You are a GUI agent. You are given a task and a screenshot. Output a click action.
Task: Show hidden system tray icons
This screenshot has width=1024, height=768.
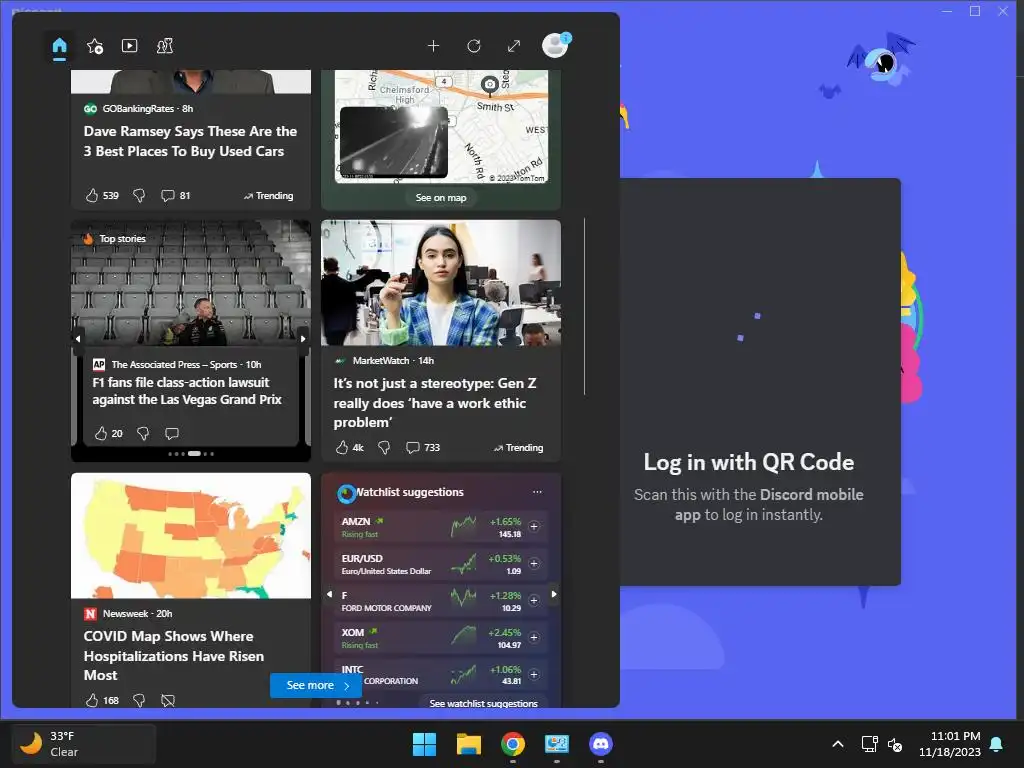tap(838, 744)
